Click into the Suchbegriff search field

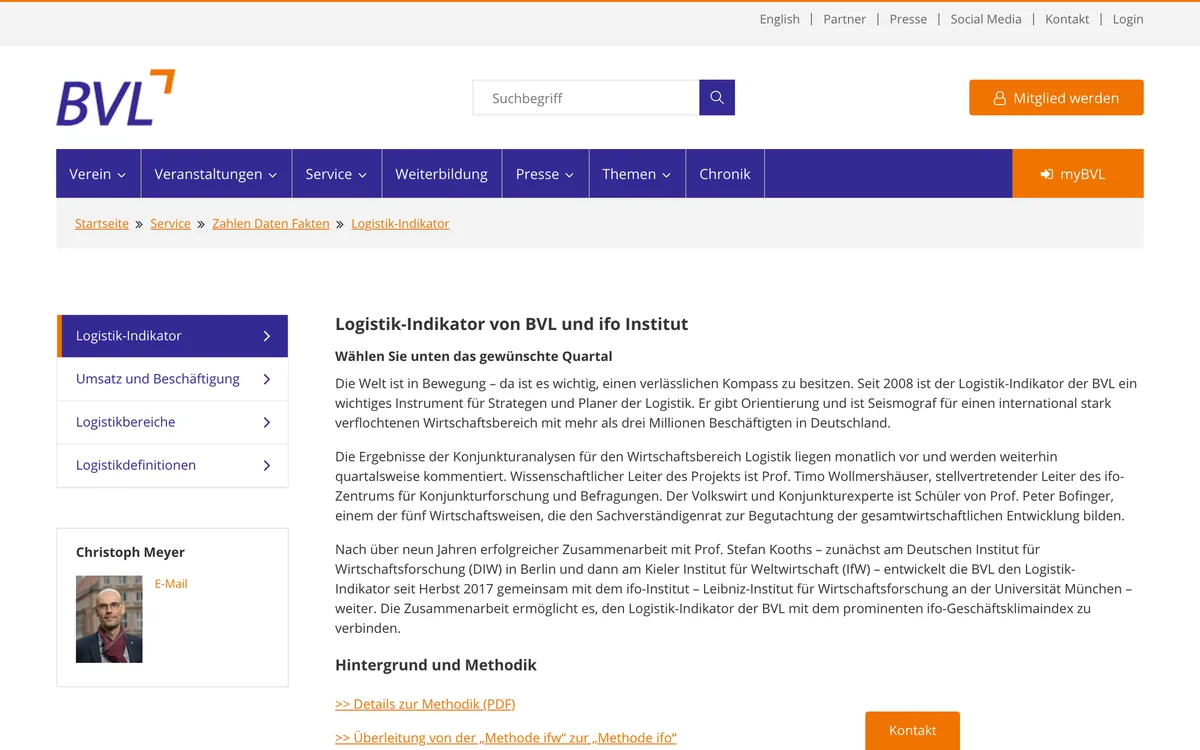coord(586,98)
